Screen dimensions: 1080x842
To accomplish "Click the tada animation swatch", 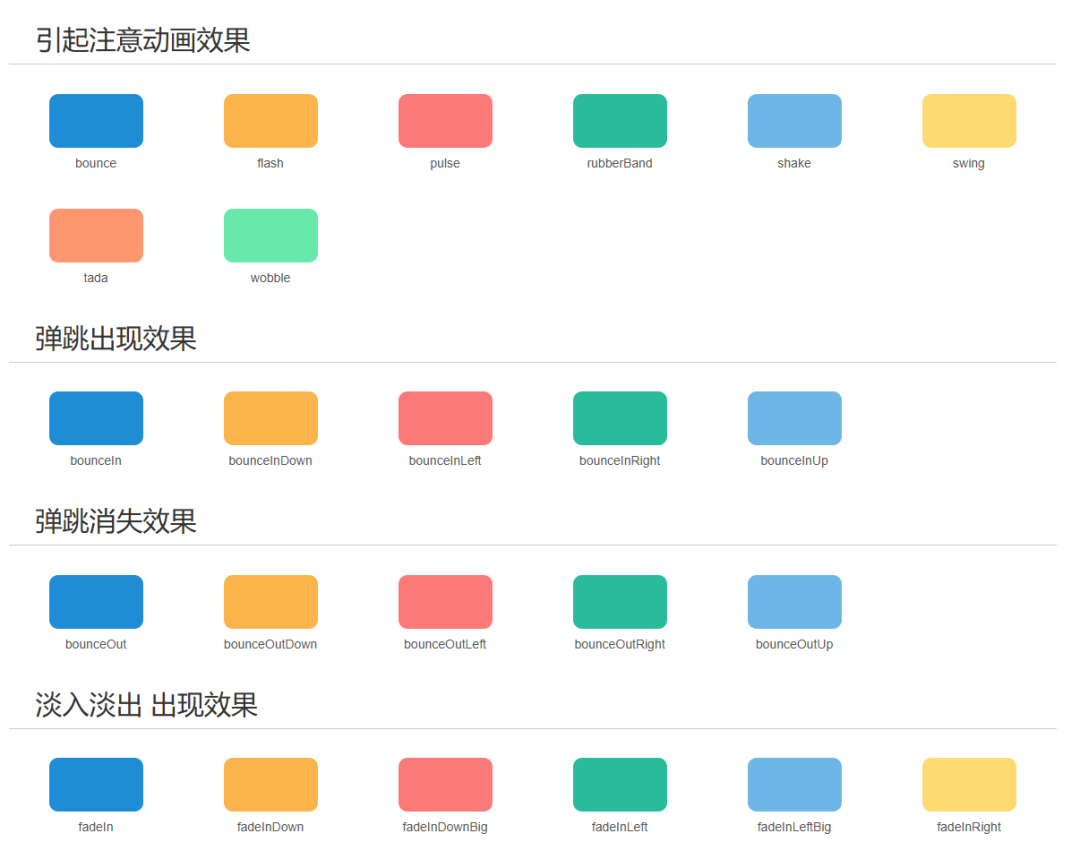I will click(x=96, y=234).
